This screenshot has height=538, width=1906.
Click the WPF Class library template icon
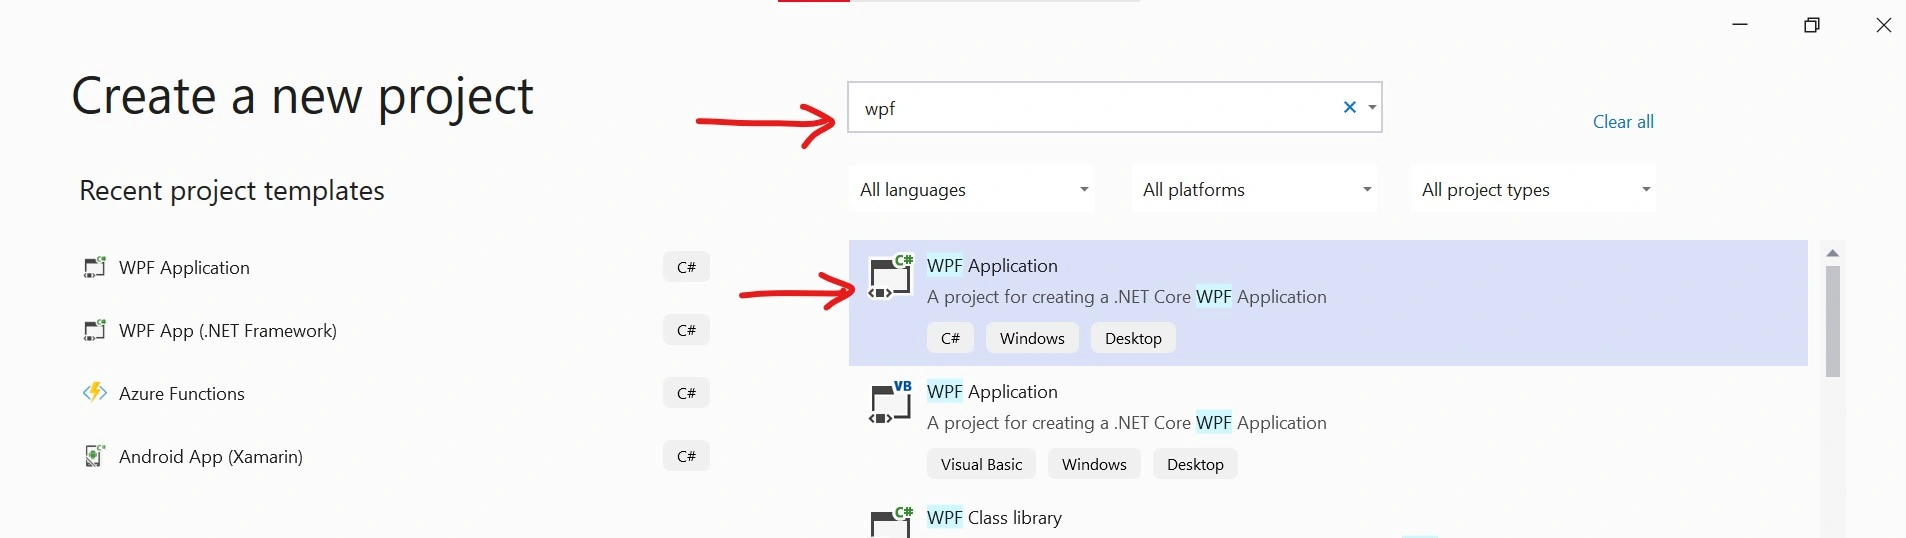point(891,522)
